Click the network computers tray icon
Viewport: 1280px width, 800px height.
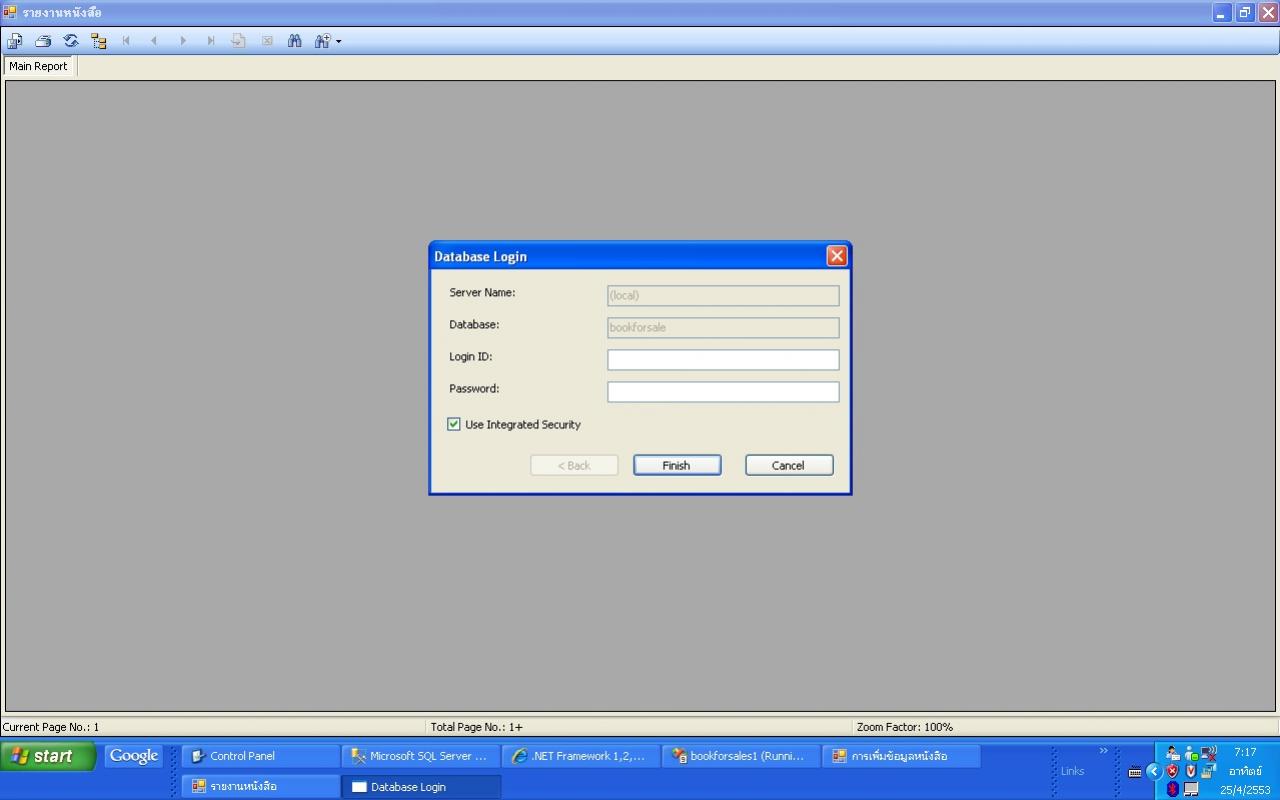1208,771
